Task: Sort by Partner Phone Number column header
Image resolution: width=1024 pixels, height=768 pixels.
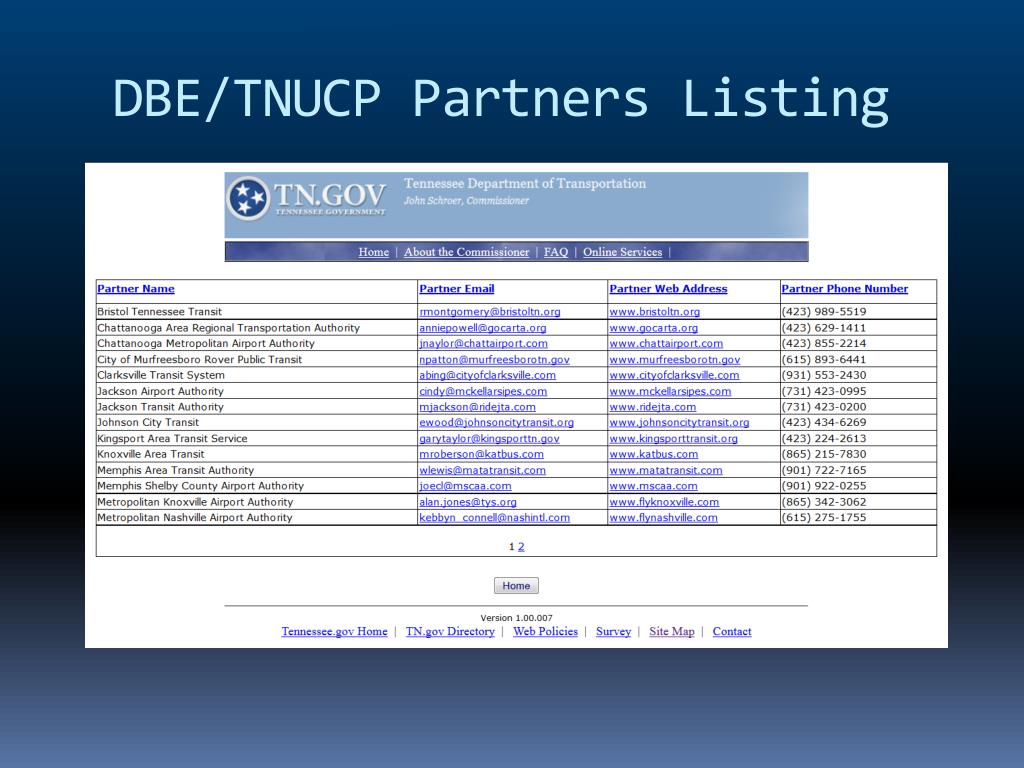Action: point(844,289)
